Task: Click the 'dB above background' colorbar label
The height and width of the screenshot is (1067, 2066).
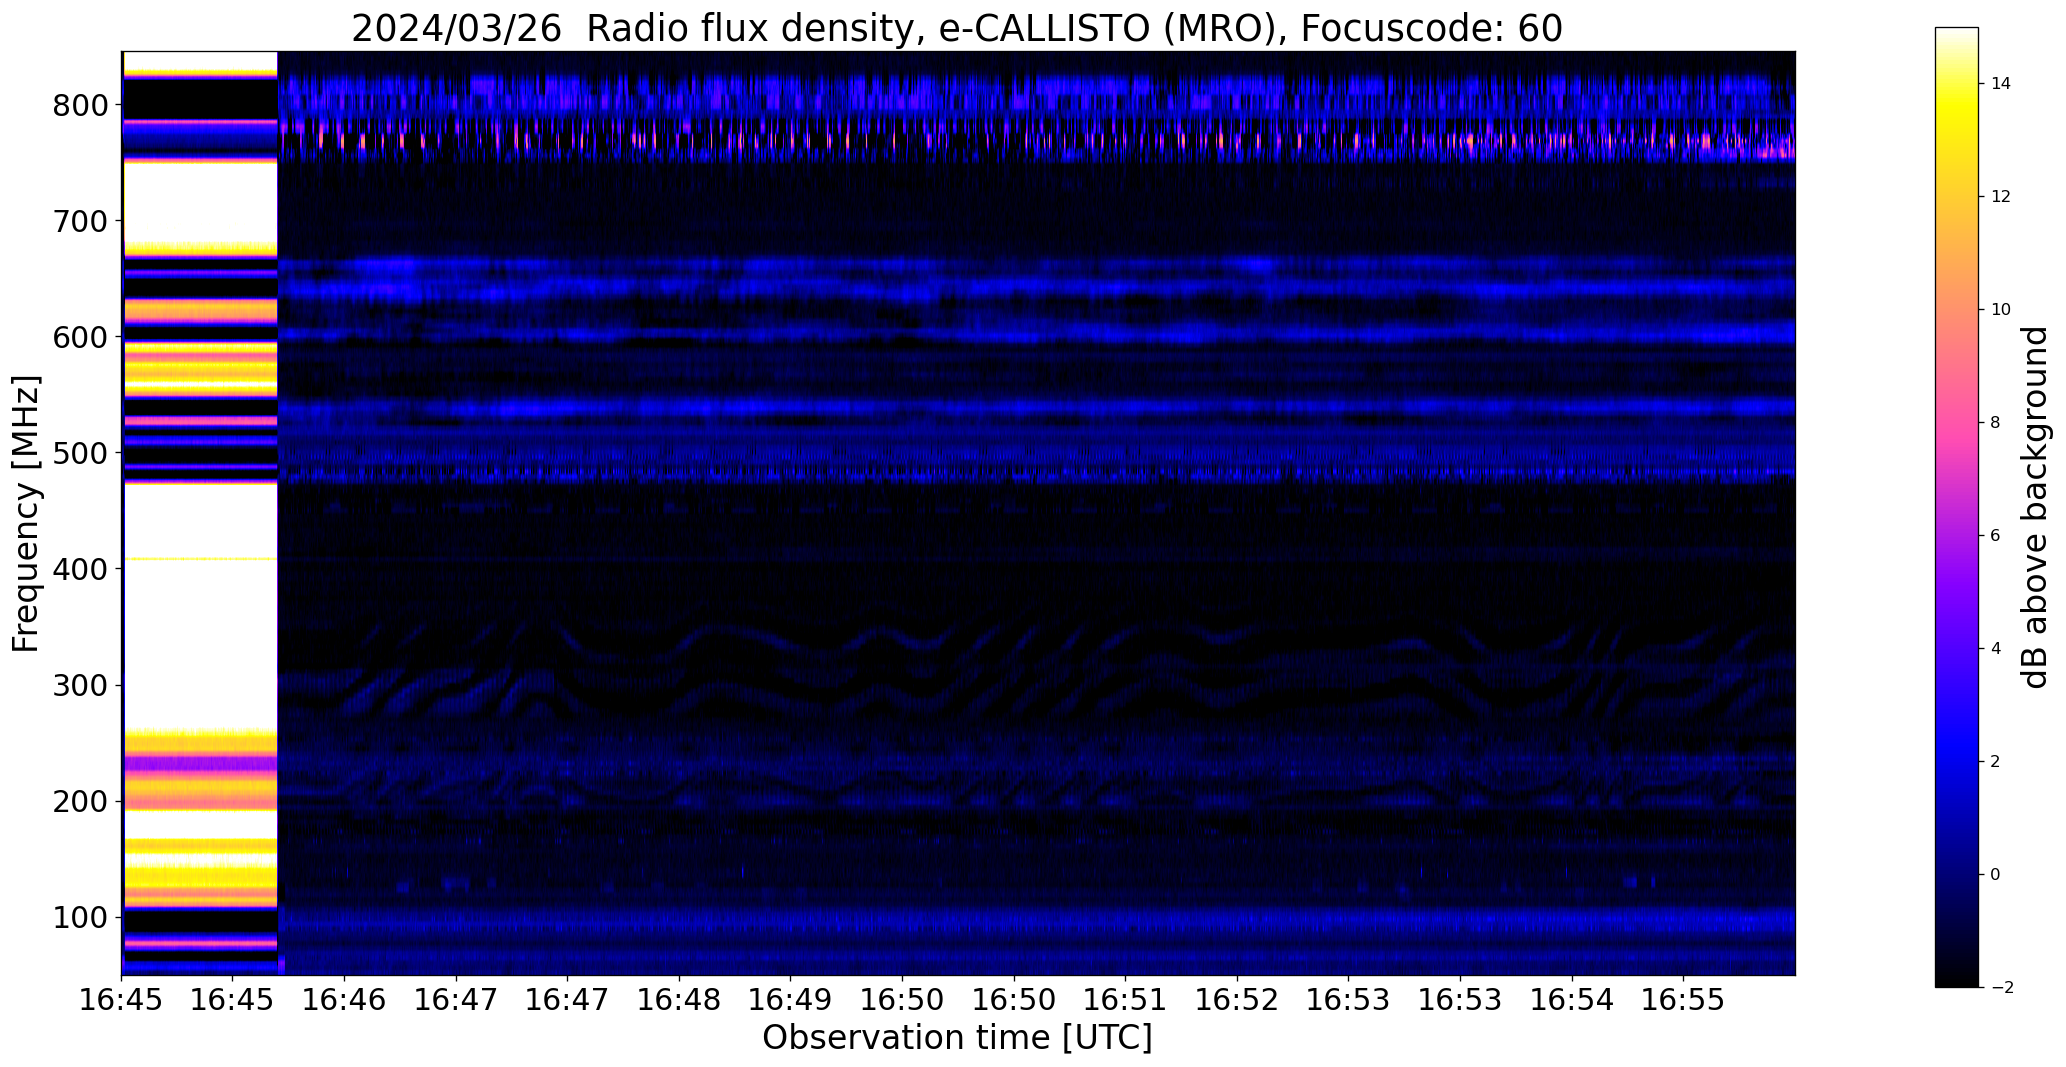Action: 2034,507
